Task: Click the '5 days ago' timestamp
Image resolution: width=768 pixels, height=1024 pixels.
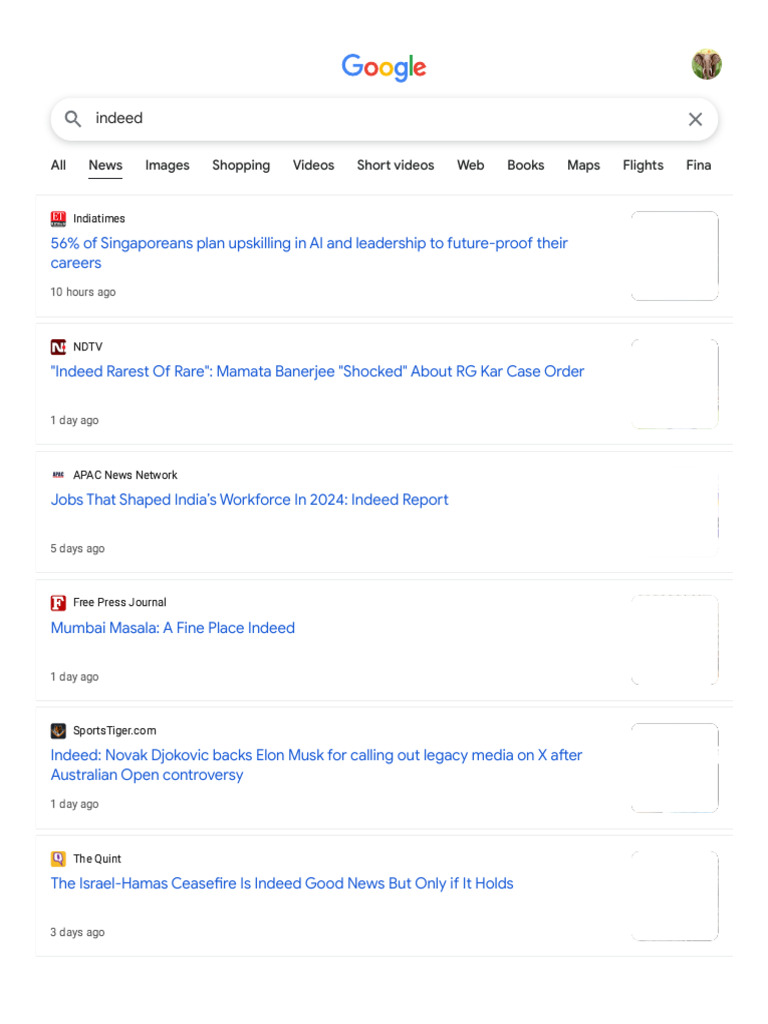Action: click(77, 549)
